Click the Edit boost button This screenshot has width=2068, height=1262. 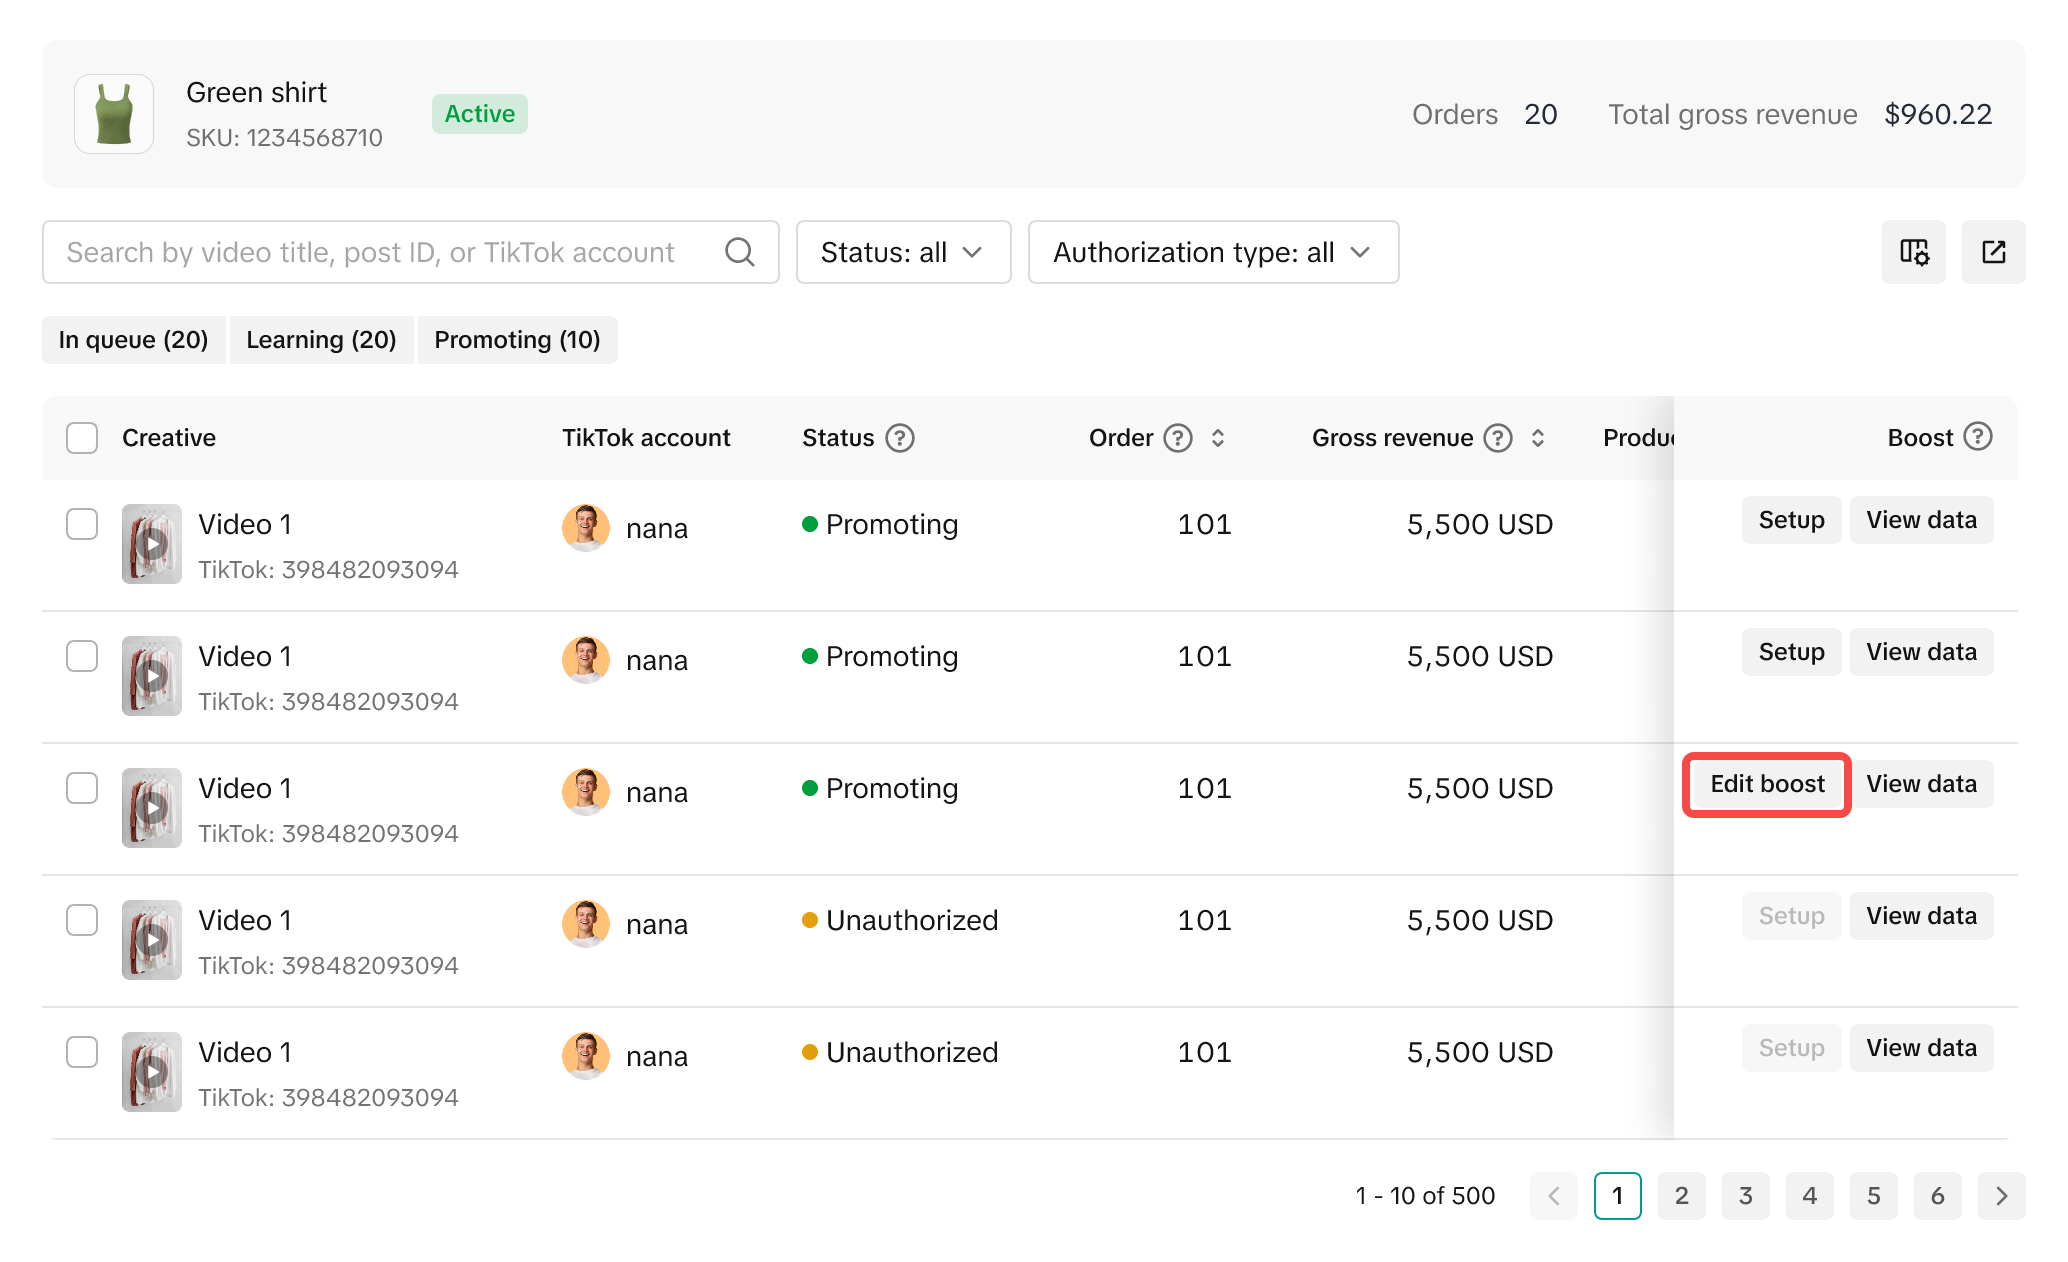1767,784
